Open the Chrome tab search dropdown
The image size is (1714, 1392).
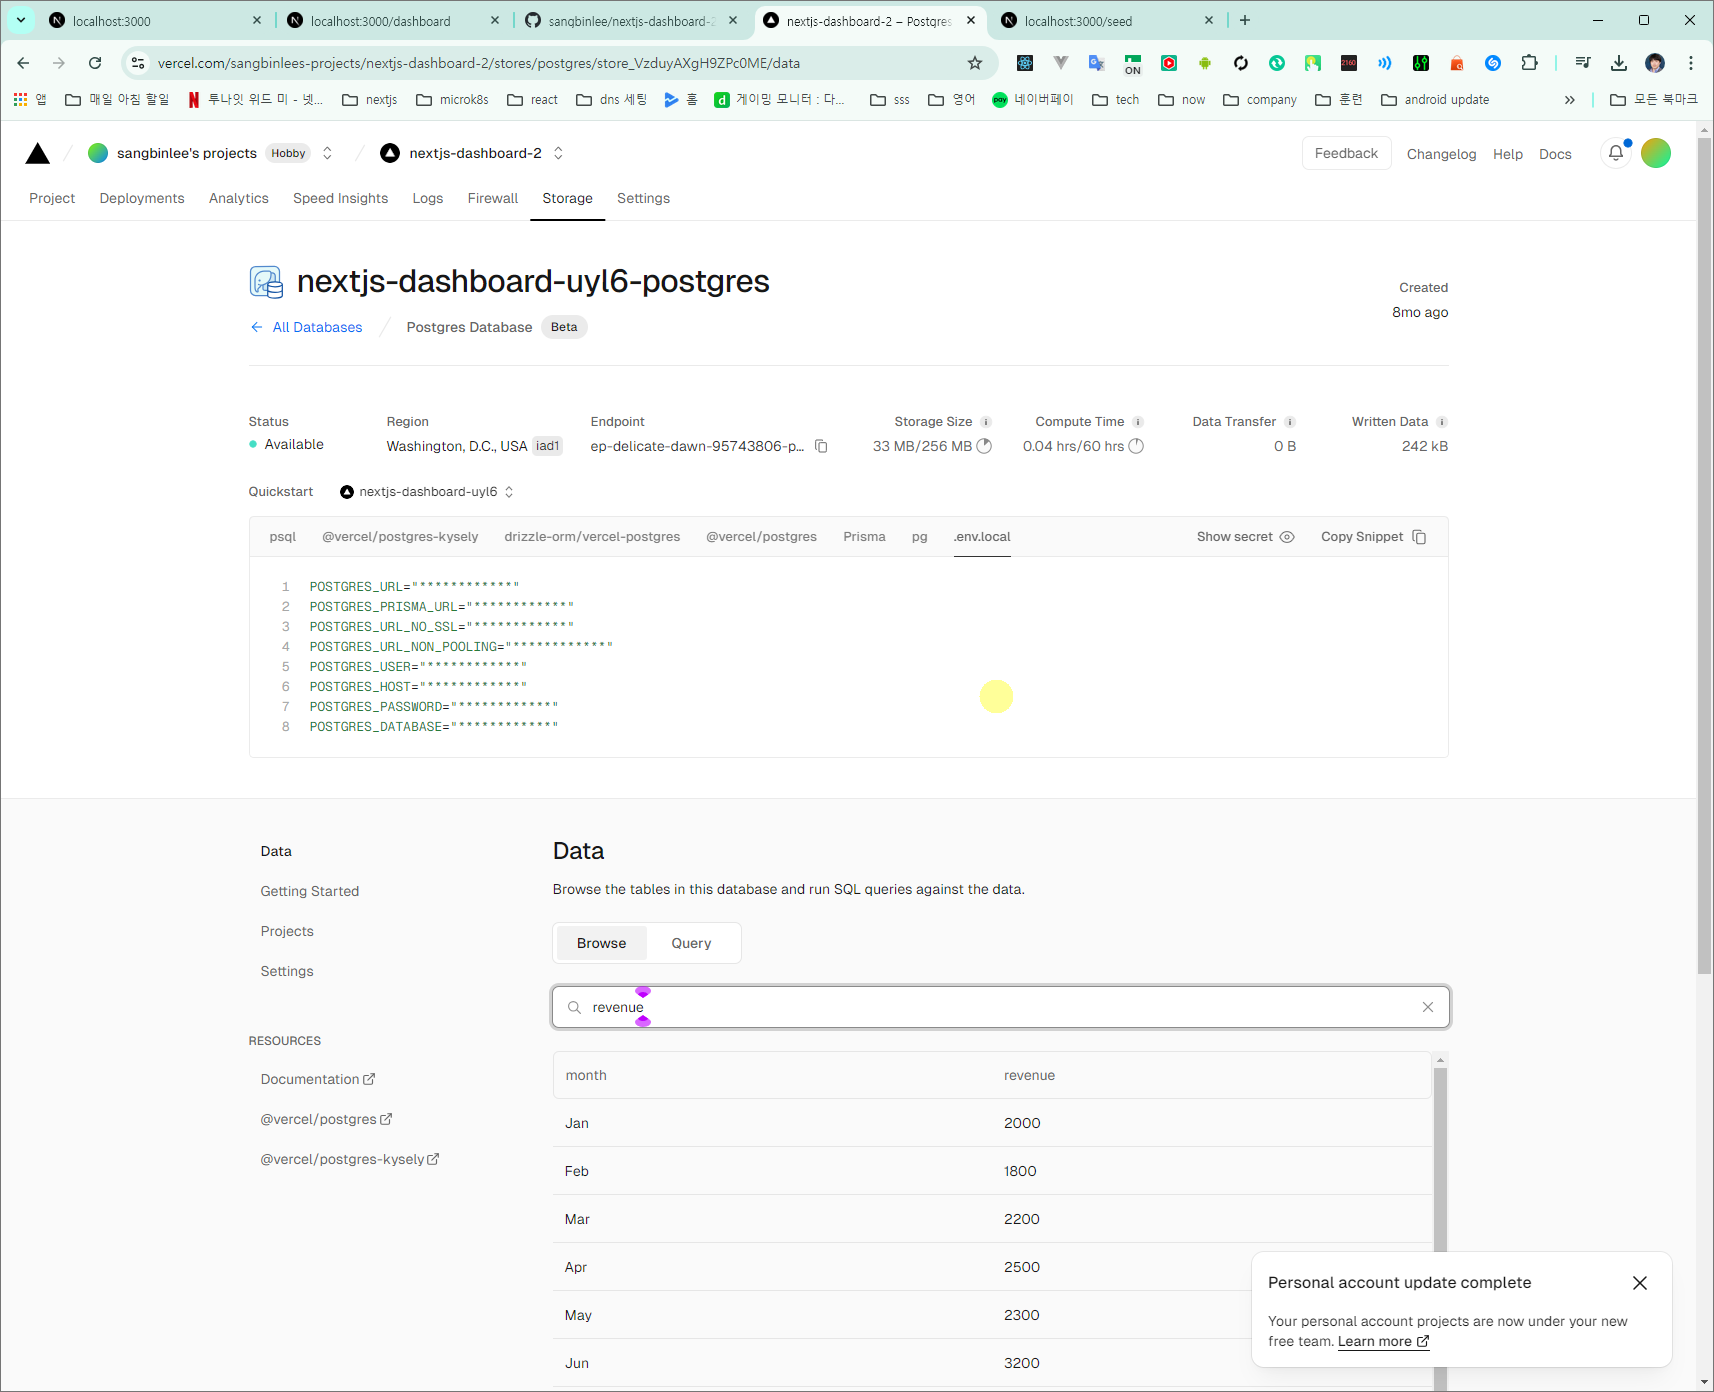pos(21,20)
